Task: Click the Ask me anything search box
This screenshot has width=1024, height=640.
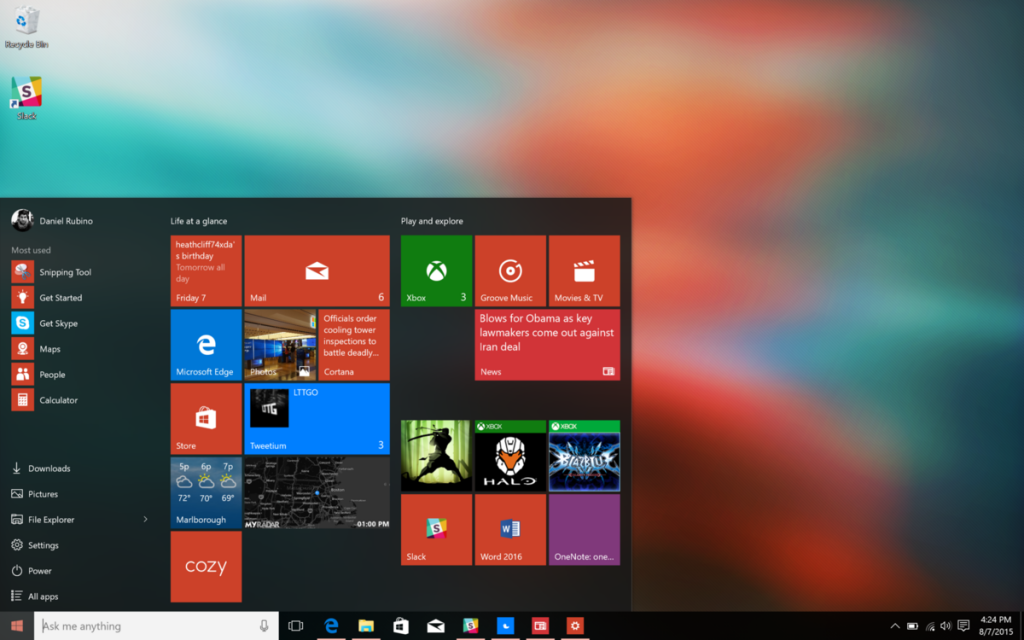Action: coord(157,626)
